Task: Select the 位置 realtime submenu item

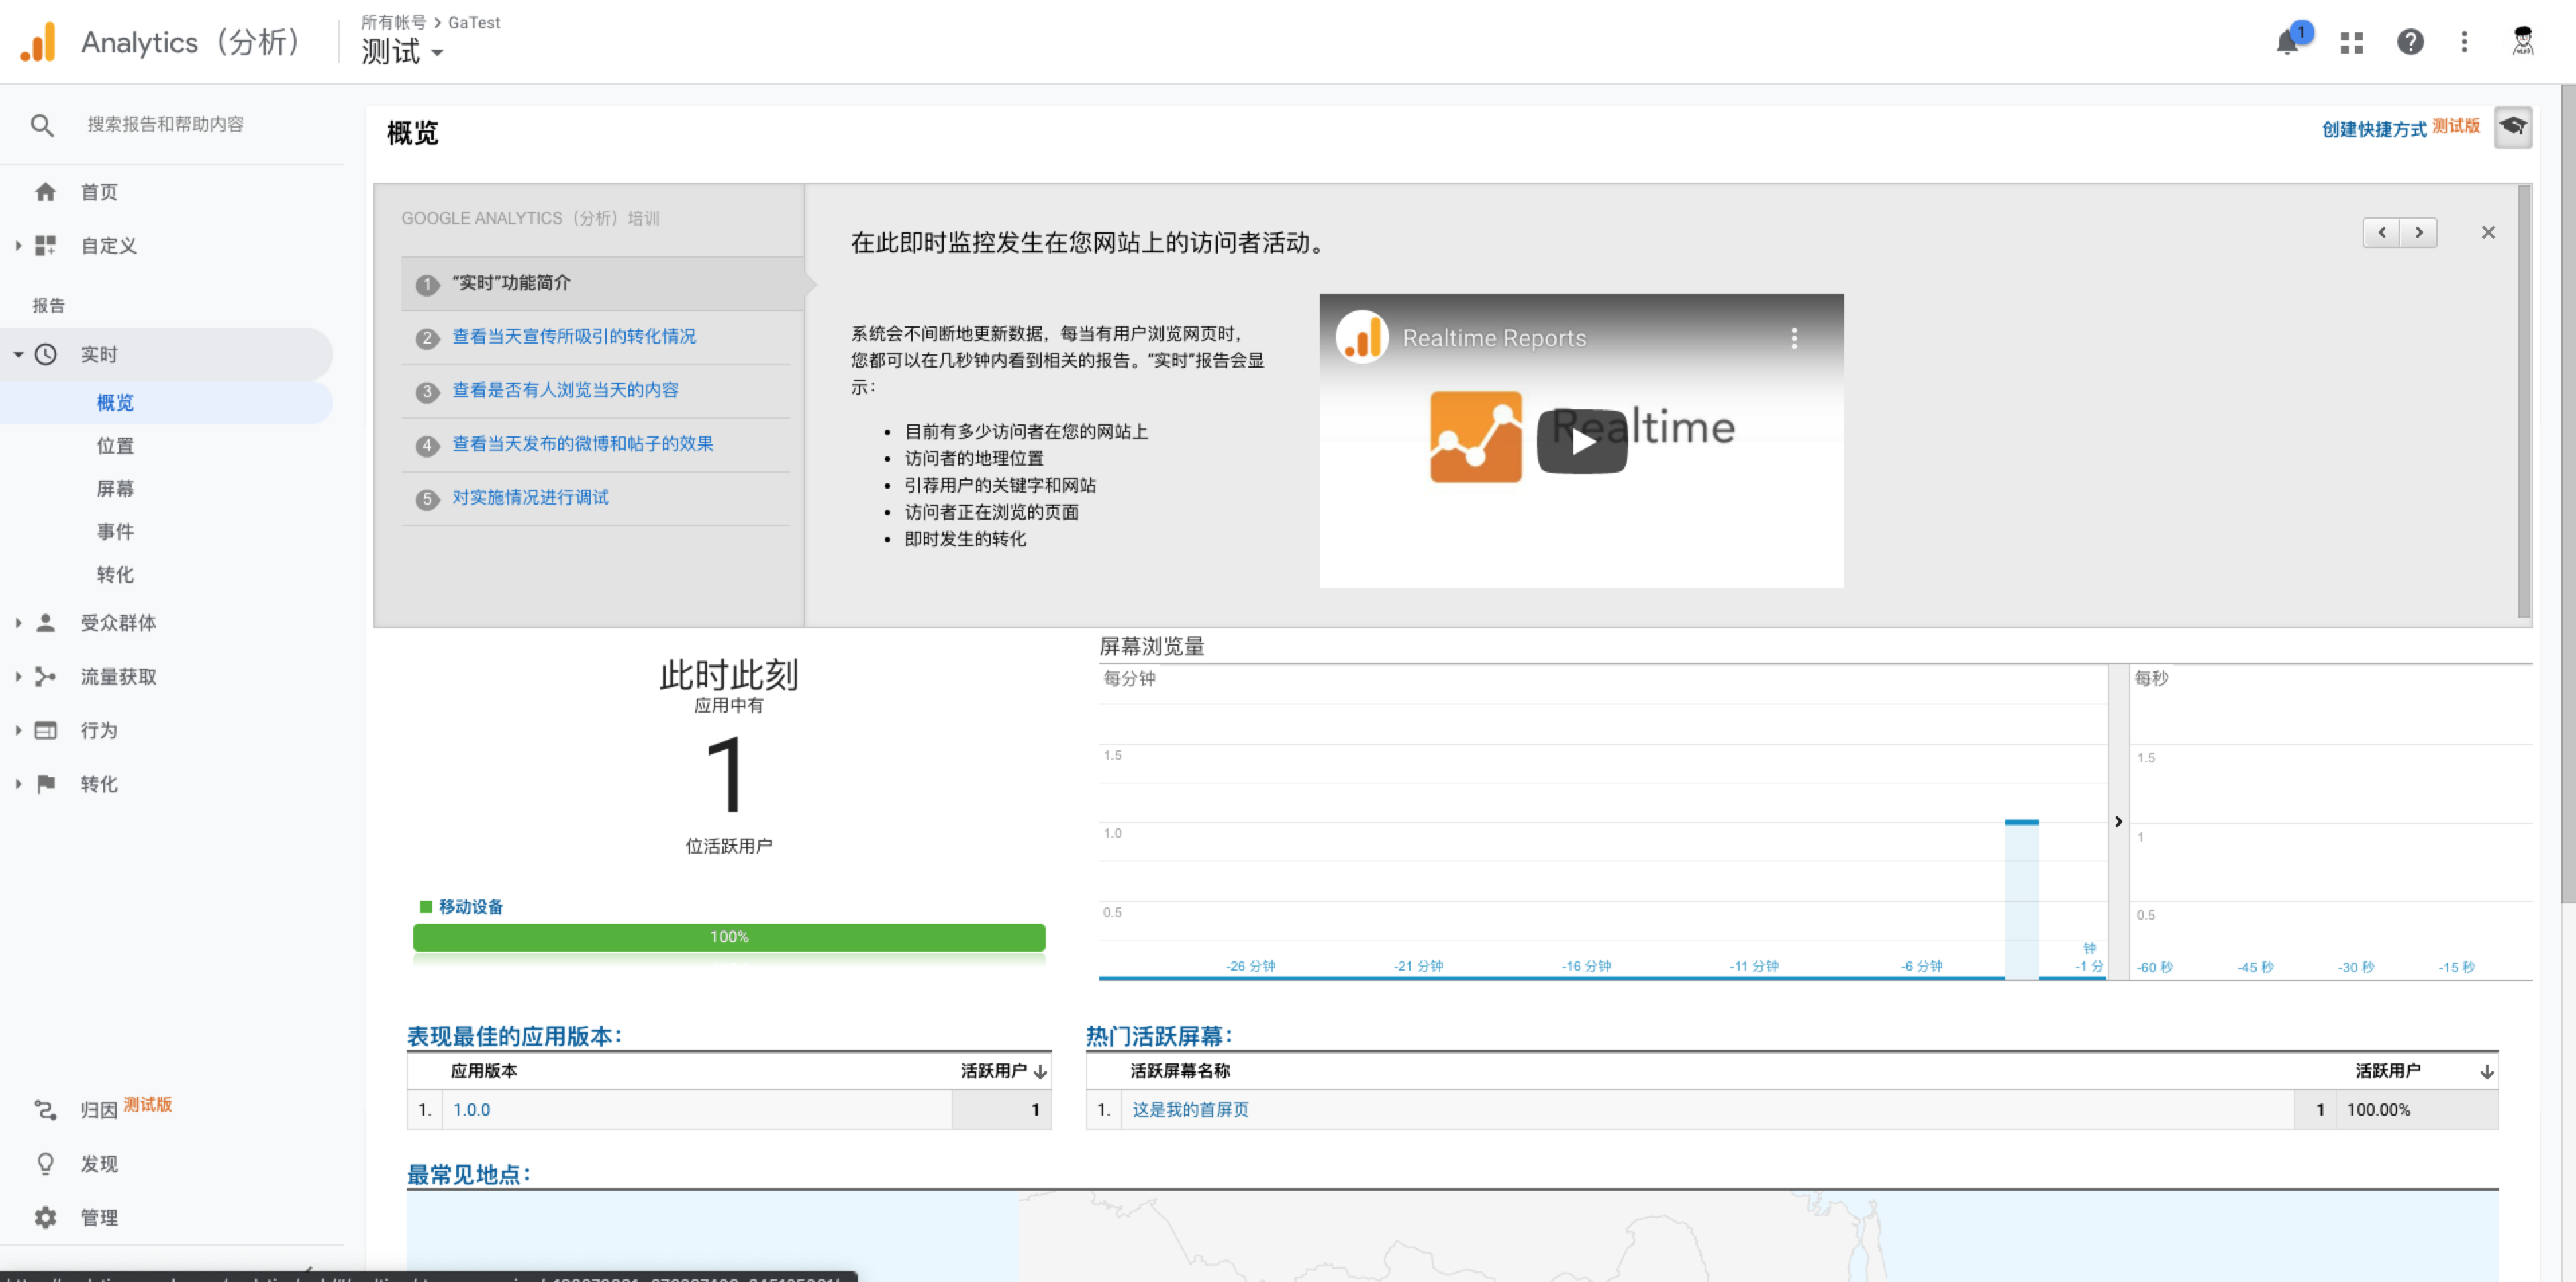Action: [x=115, y=446]
